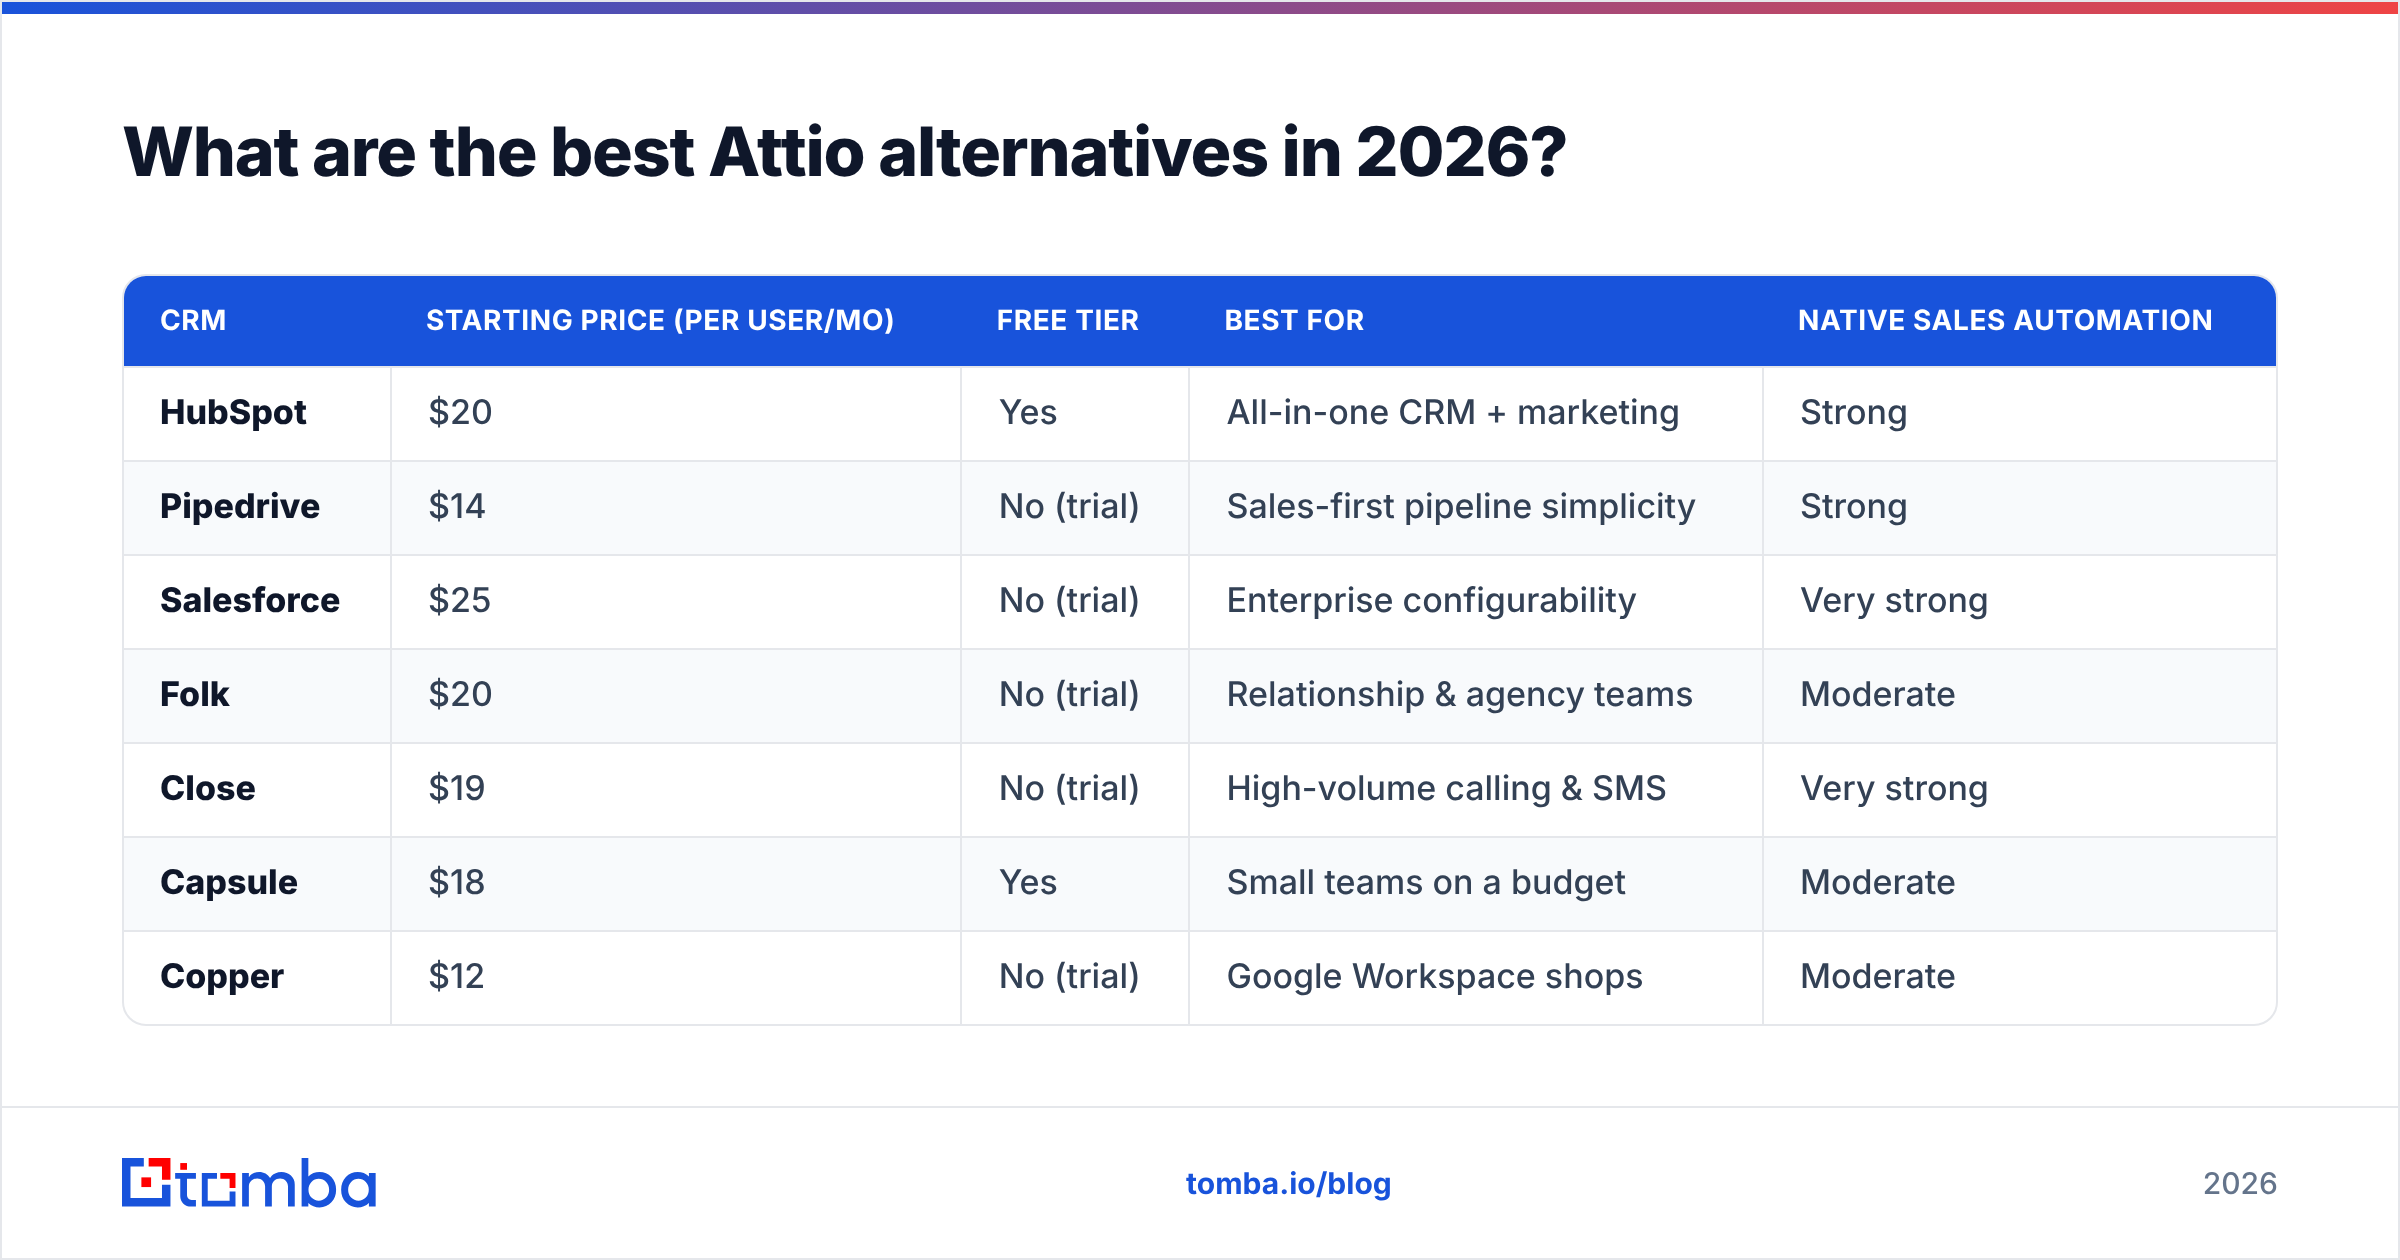Click the $14 price for Pipedrive

click(x=457, y=506)
